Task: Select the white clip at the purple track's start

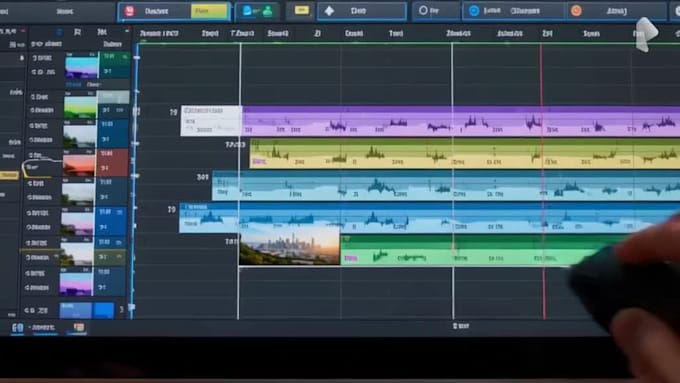Action: pyautogui.click(x=212, y=121)
